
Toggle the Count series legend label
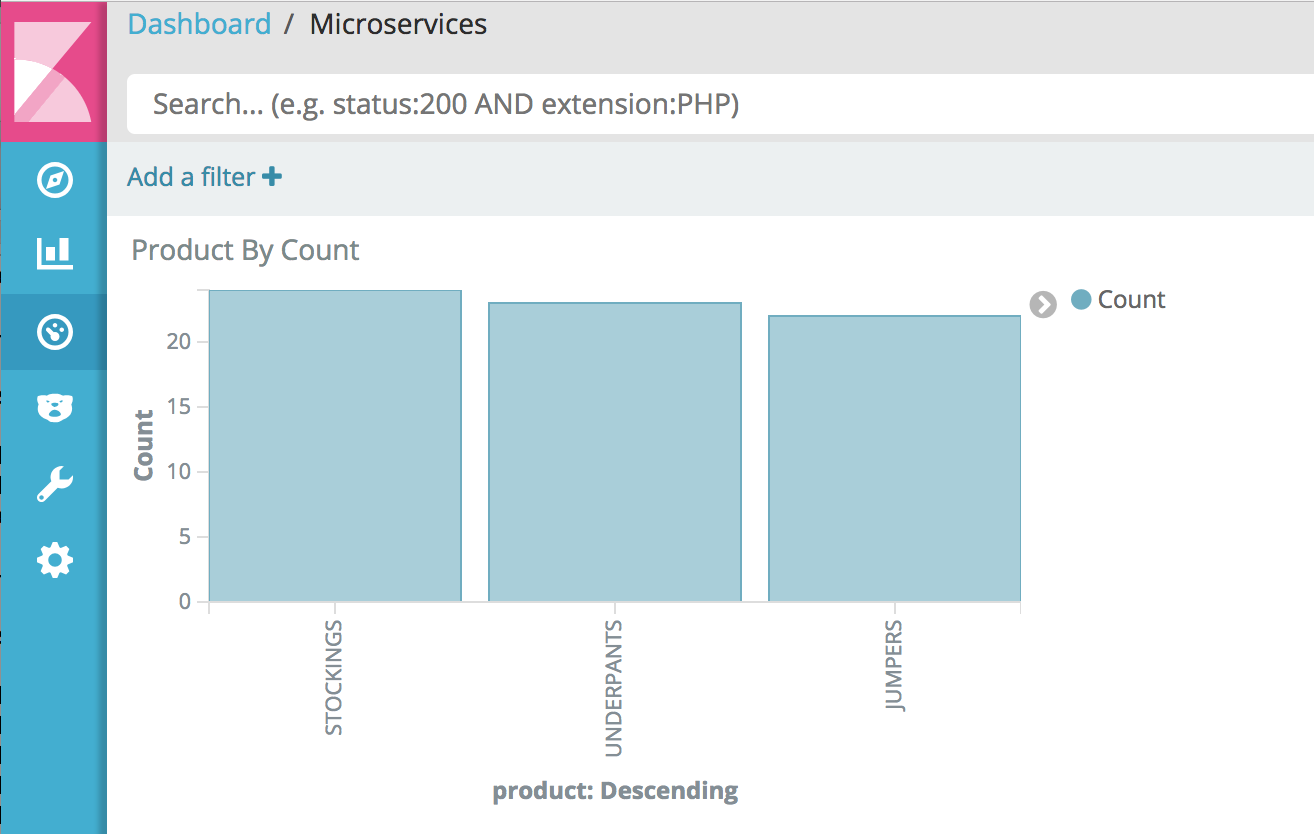(1131, 300)
